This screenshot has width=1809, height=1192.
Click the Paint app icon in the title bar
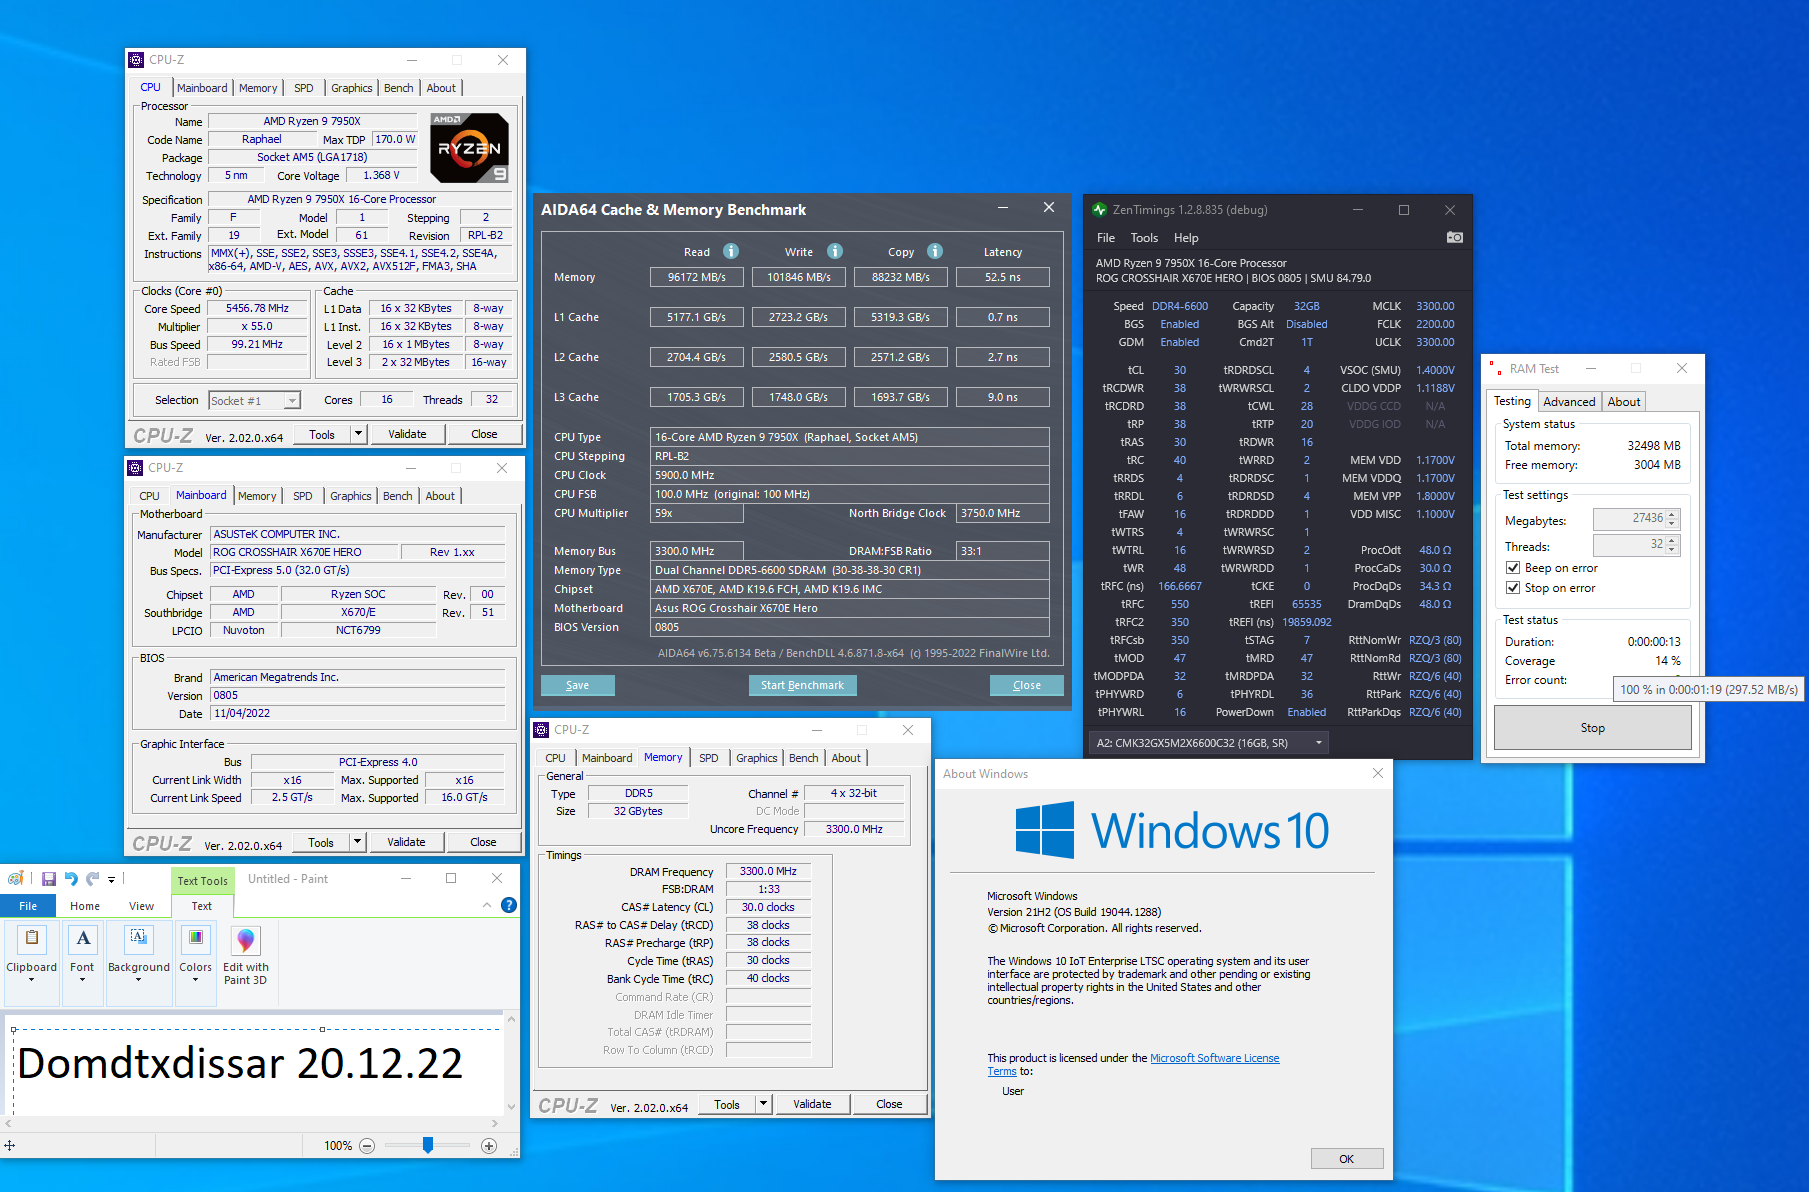pos(16,879)
